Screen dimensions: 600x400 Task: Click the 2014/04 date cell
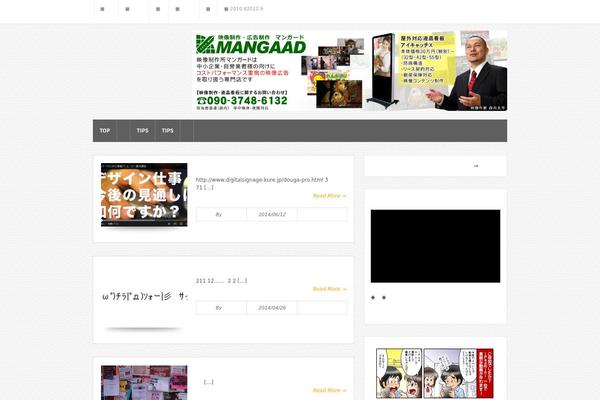click(272, 308)
